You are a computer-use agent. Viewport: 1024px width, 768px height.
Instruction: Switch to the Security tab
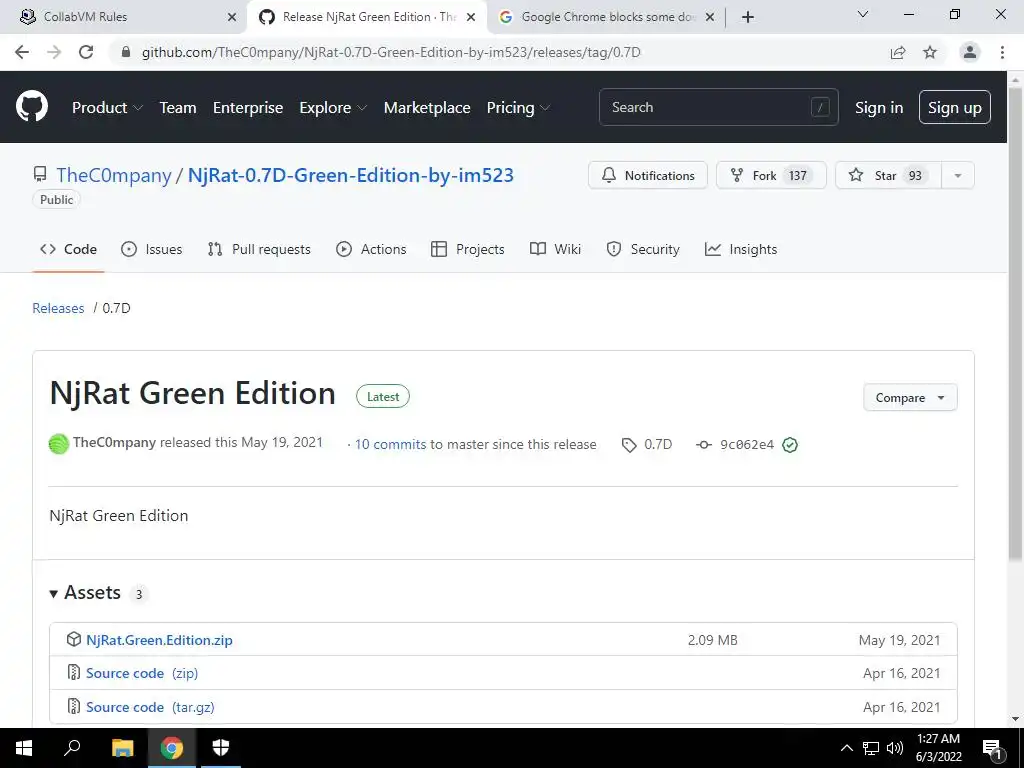click(643, 249)
